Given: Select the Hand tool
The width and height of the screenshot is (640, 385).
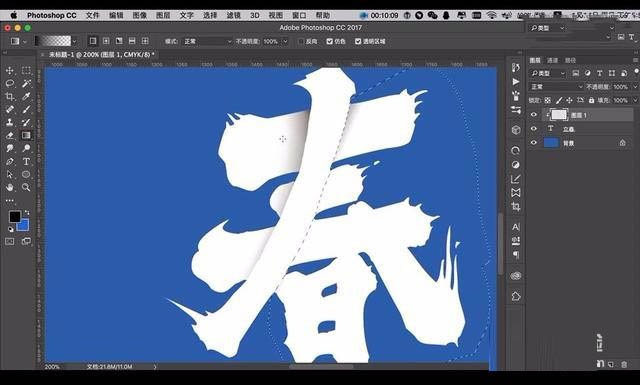Looking at the screenshot, I should click(10, 187).
